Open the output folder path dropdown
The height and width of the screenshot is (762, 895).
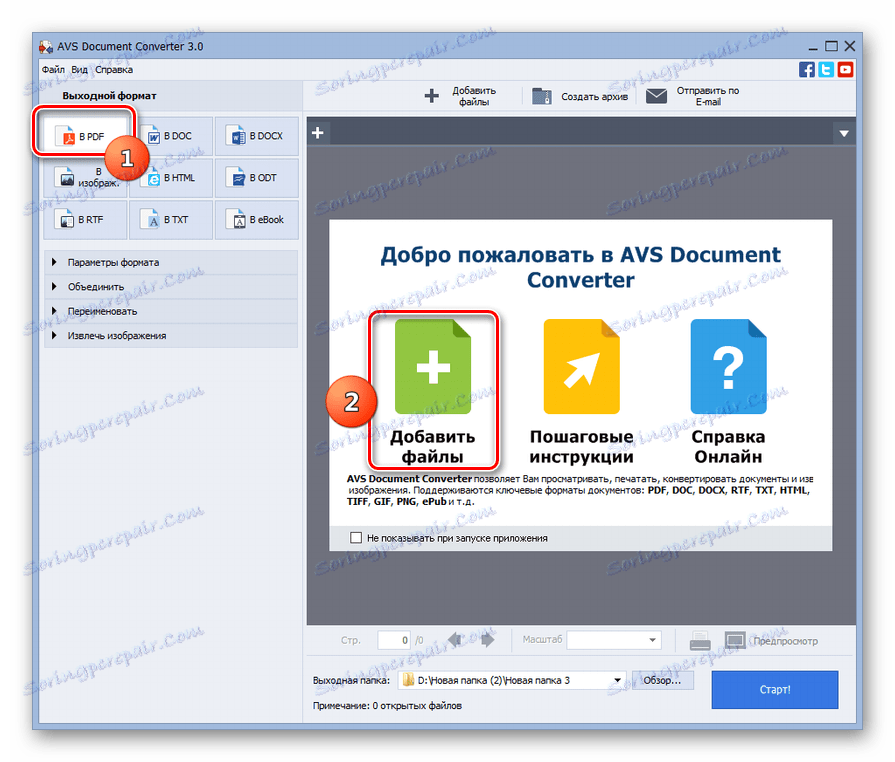click(x=617, y=680)
